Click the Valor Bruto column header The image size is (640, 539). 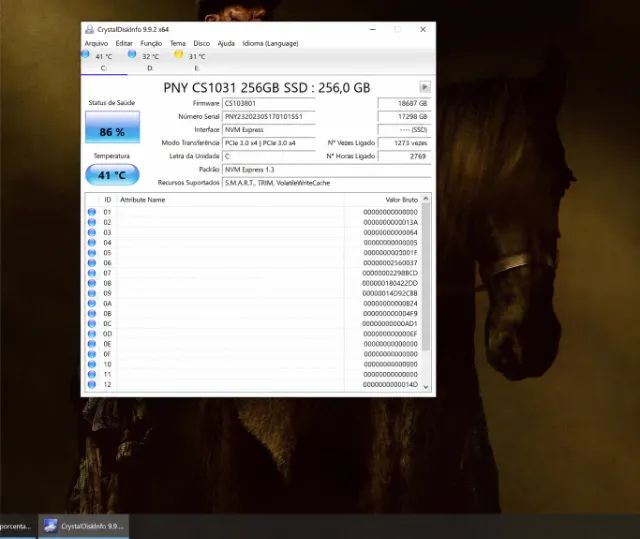pos(383,200)
